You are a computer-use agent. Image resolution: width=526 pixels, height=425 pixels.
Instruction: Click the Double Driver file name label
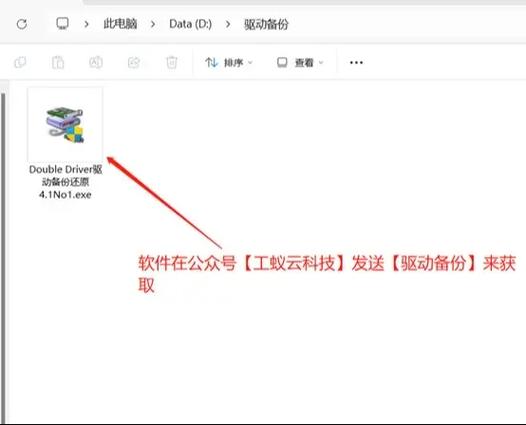click(x=65, y=182)
